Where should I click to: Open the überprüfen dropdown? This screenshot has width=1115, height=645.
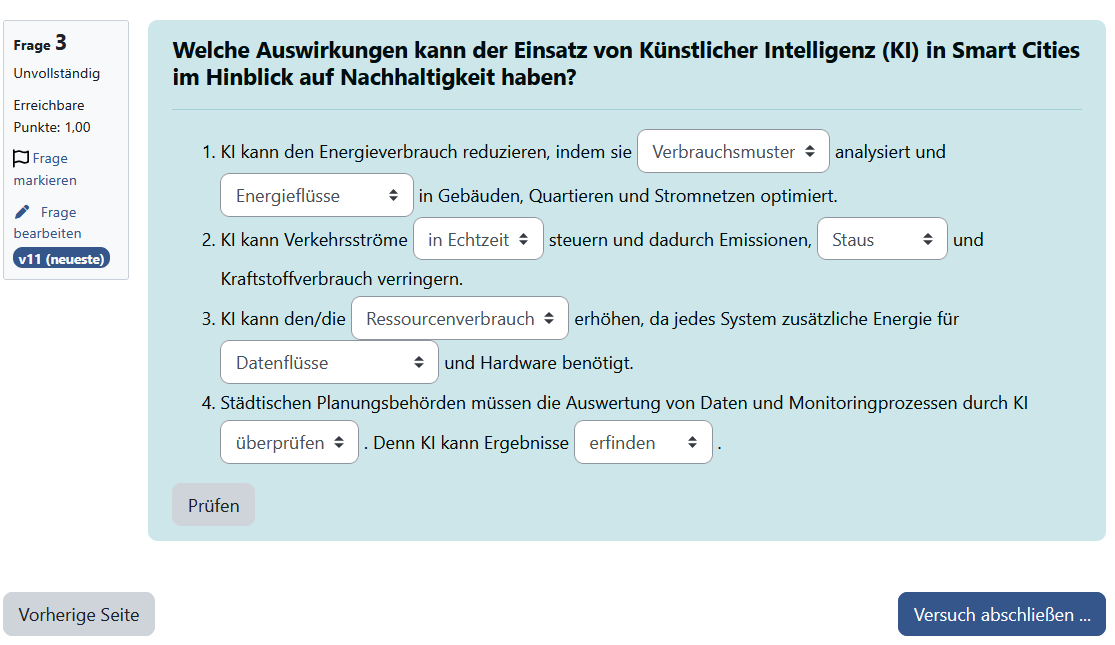(x=289, y=442)
